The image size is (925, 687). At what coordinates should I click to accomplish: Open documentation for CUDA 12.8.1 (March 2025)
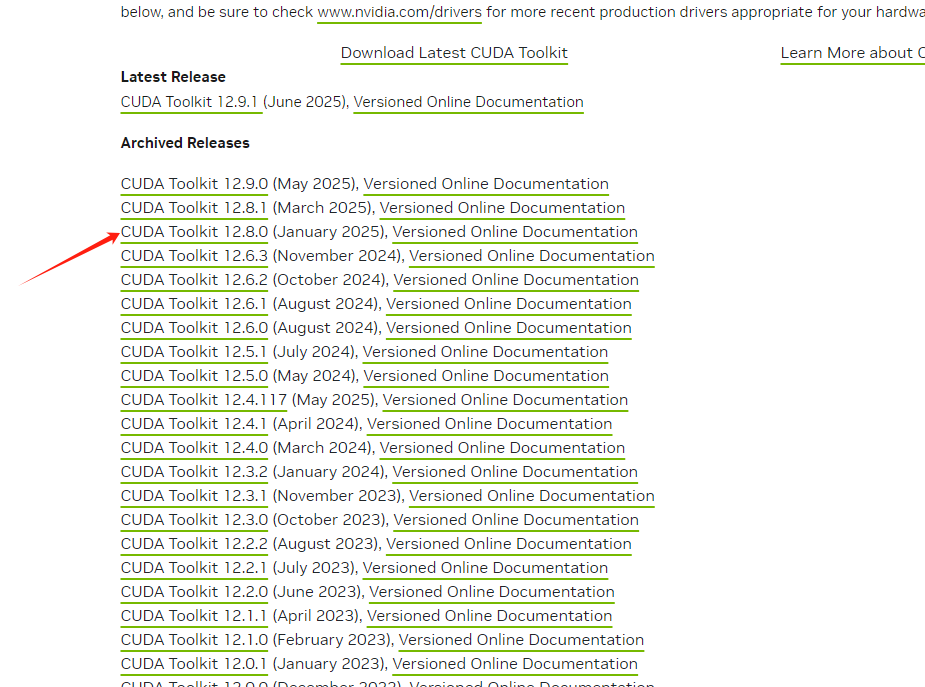click(x=502, y=208)
